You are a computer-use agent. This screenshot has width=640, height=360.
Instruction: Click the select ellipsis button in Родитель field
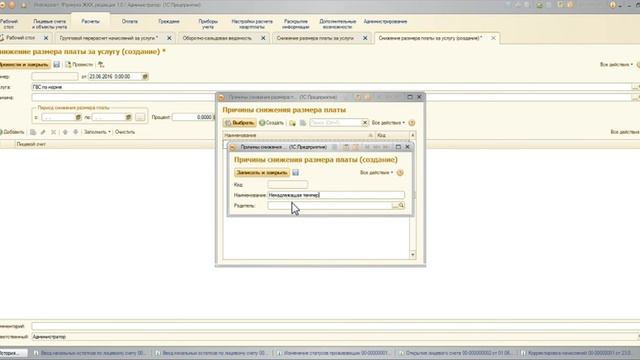pyautogui.click(x=395, y=206)
